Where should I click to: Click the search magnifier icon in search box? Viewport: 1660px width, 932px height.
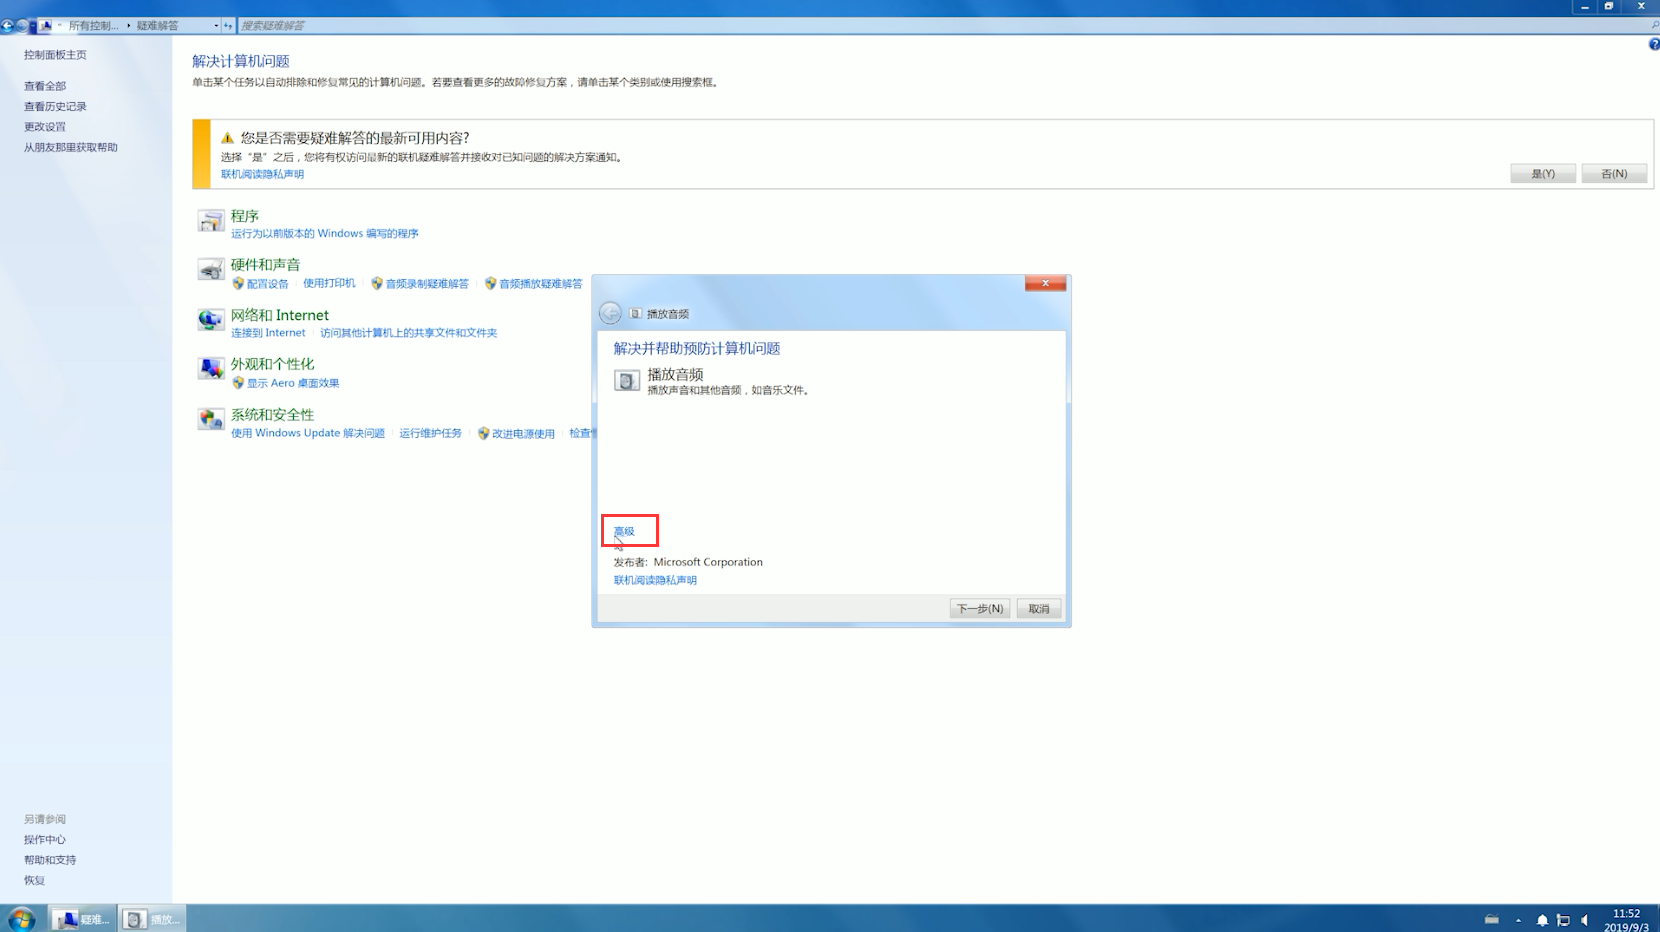(x=1655, y=25)
